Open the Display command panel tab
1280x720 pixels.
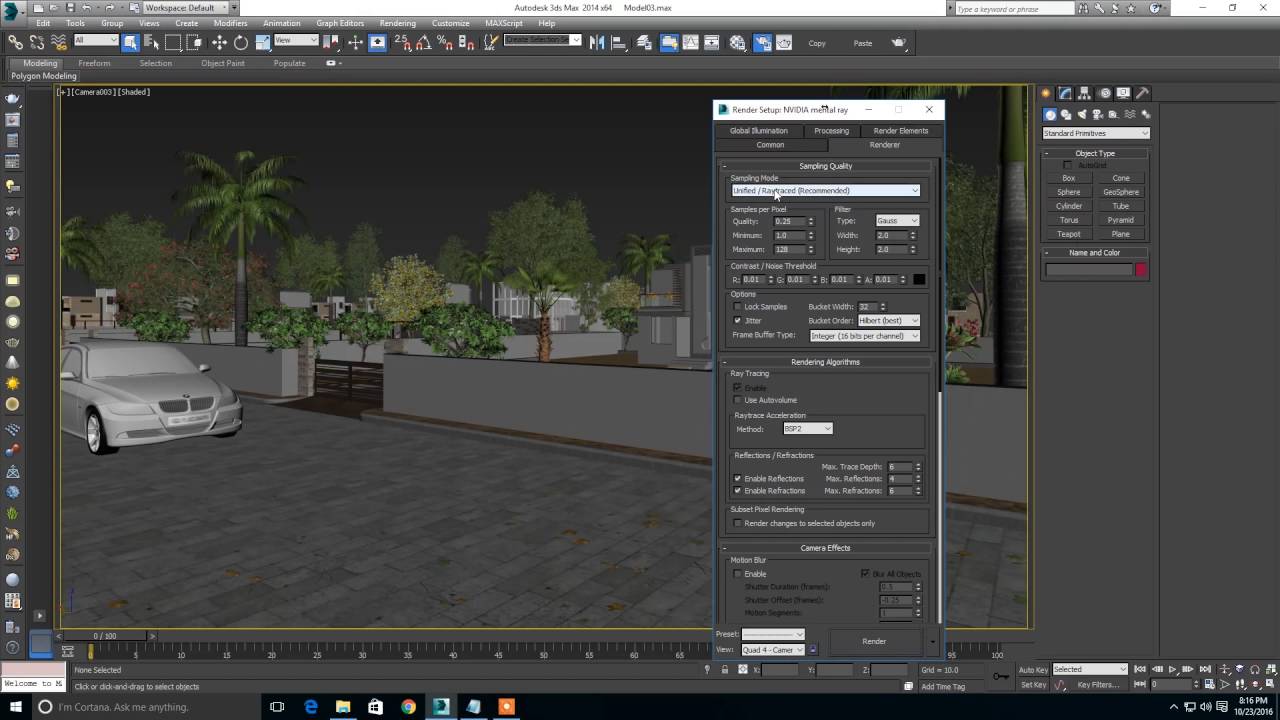(1123, 93)
